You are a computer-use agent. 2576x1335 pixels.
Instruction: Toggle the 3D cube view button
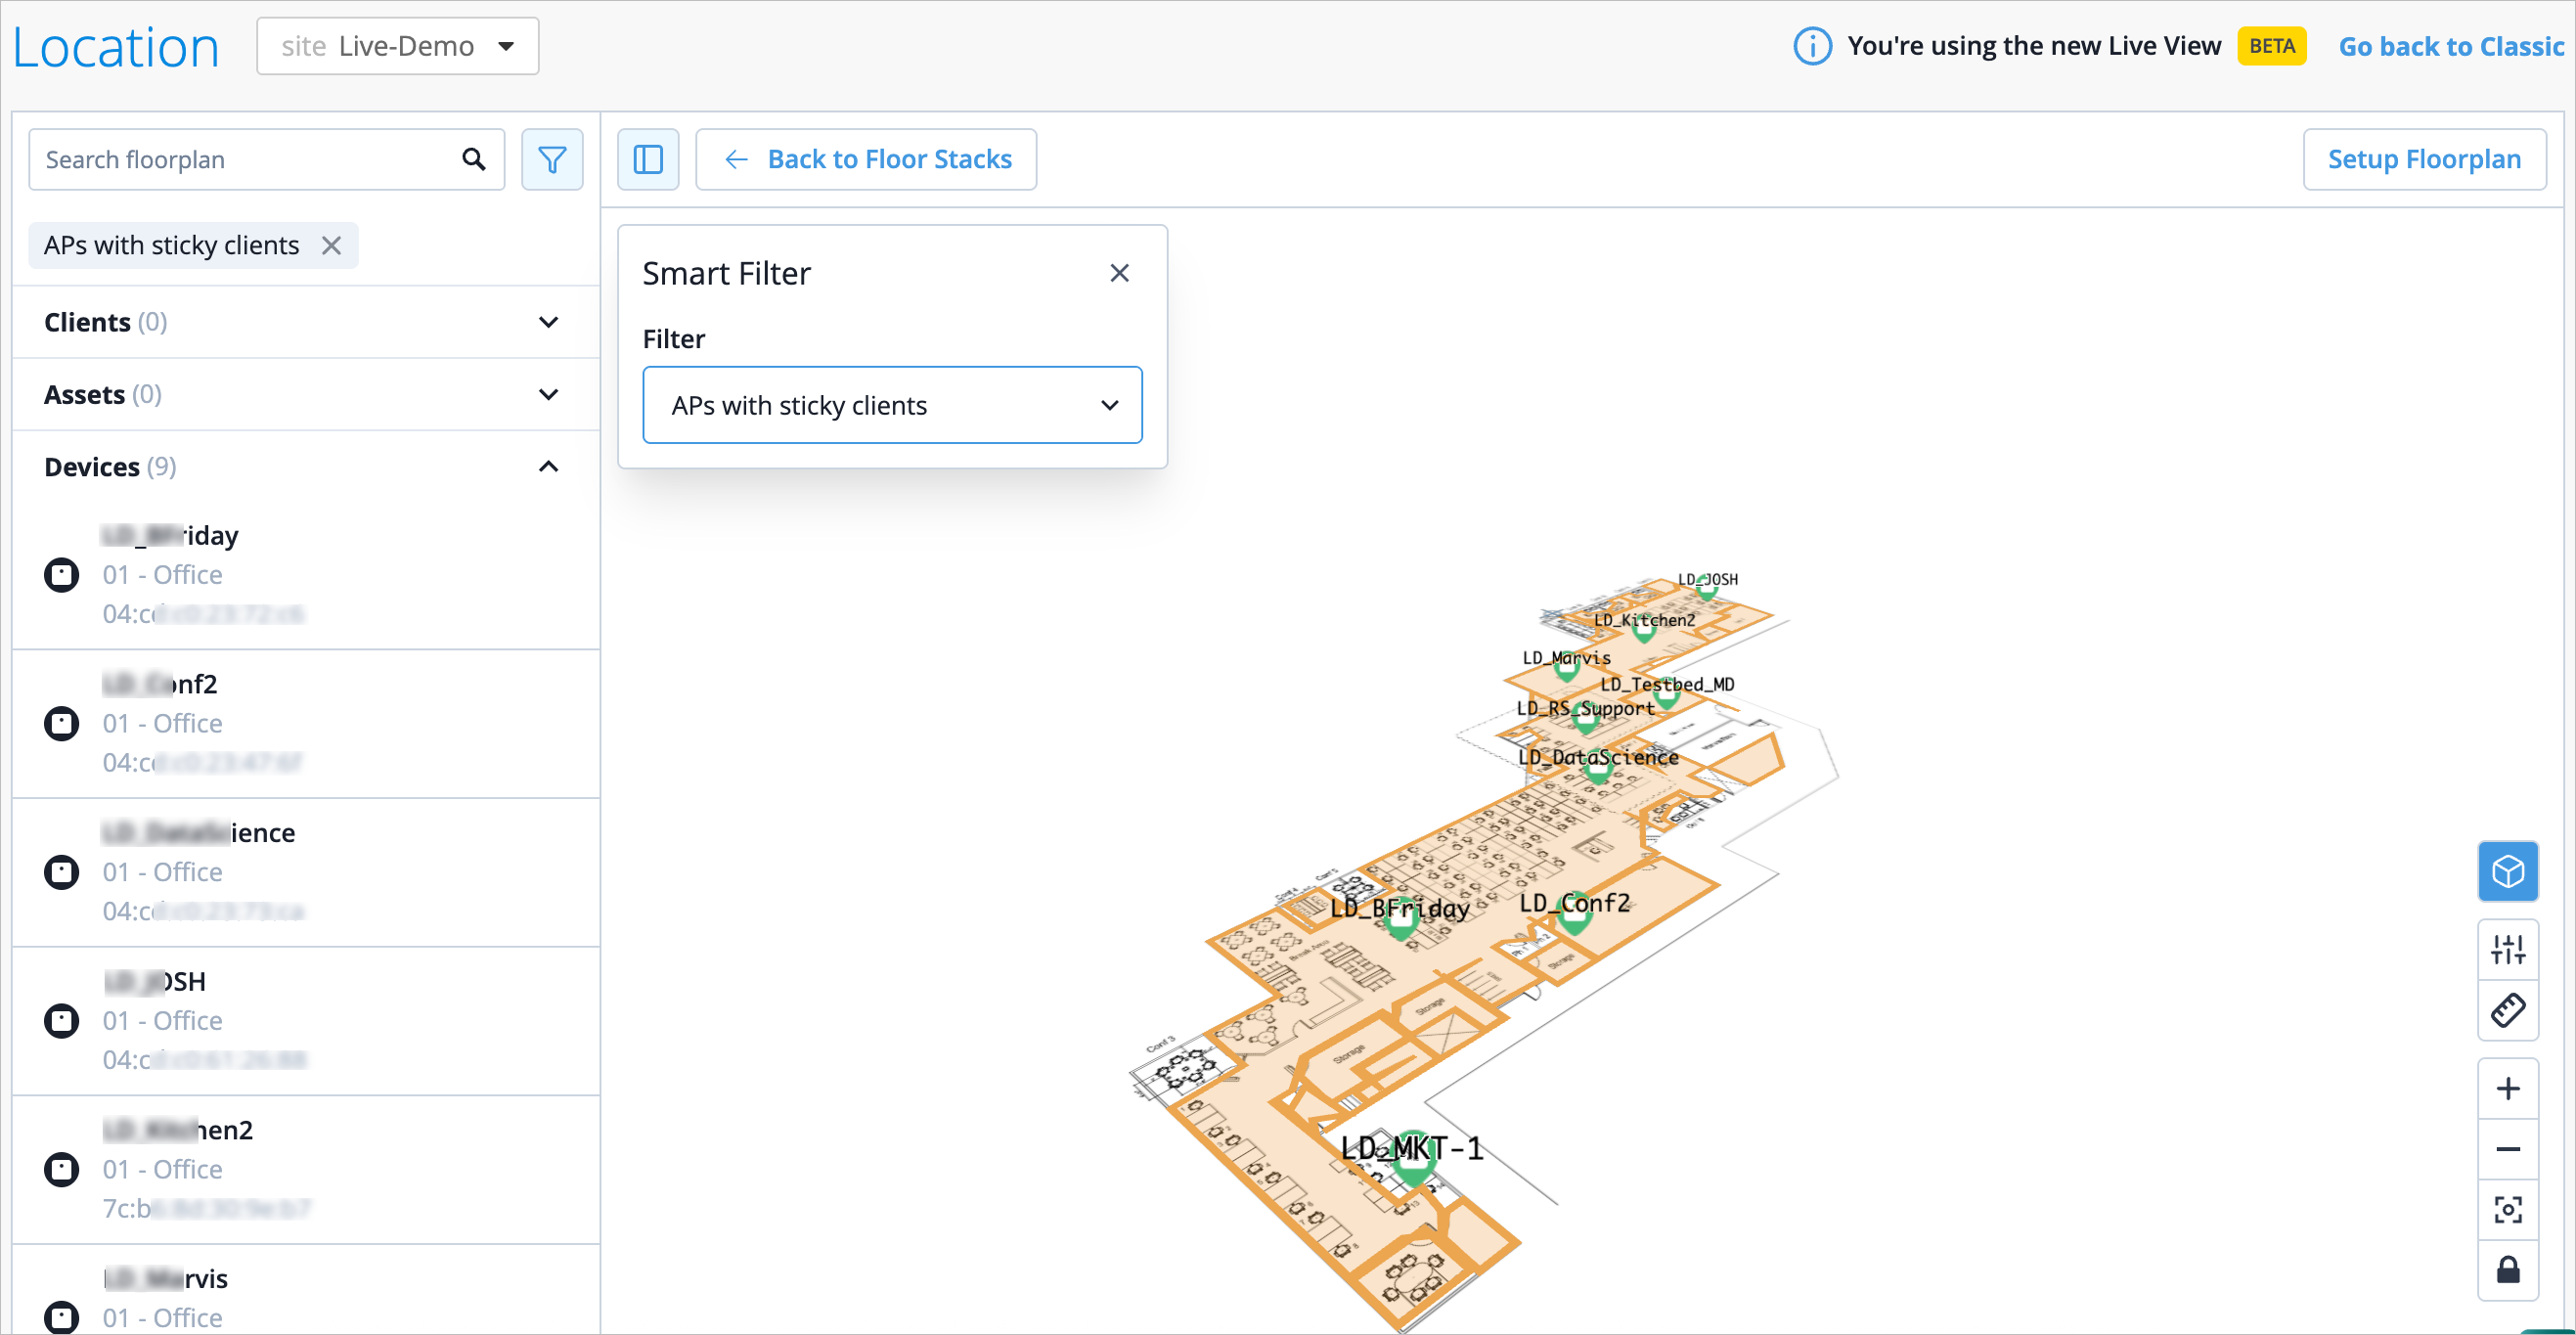pos(2507,871)
